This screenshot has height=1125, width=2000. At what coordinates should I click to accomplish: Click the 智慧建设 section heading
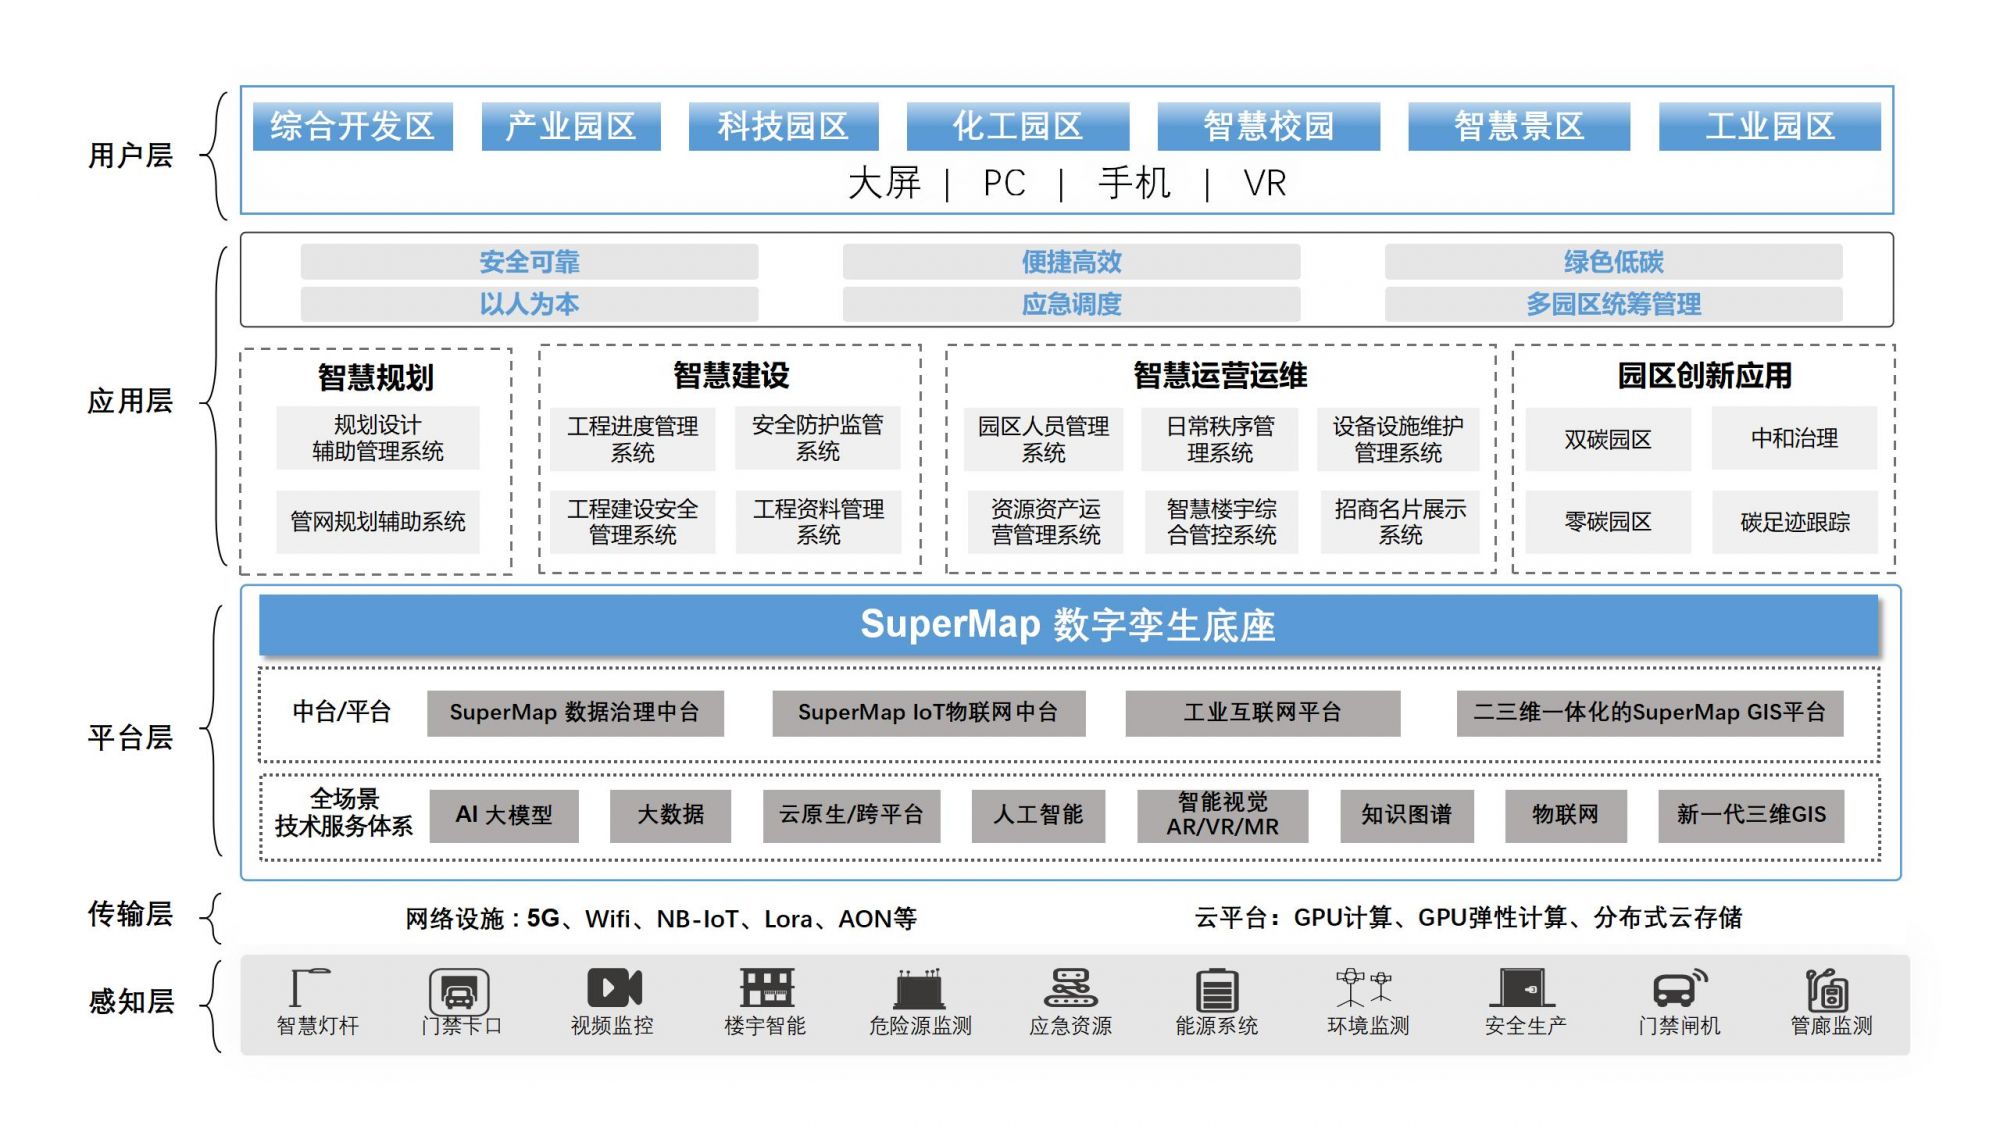[731, 376]
